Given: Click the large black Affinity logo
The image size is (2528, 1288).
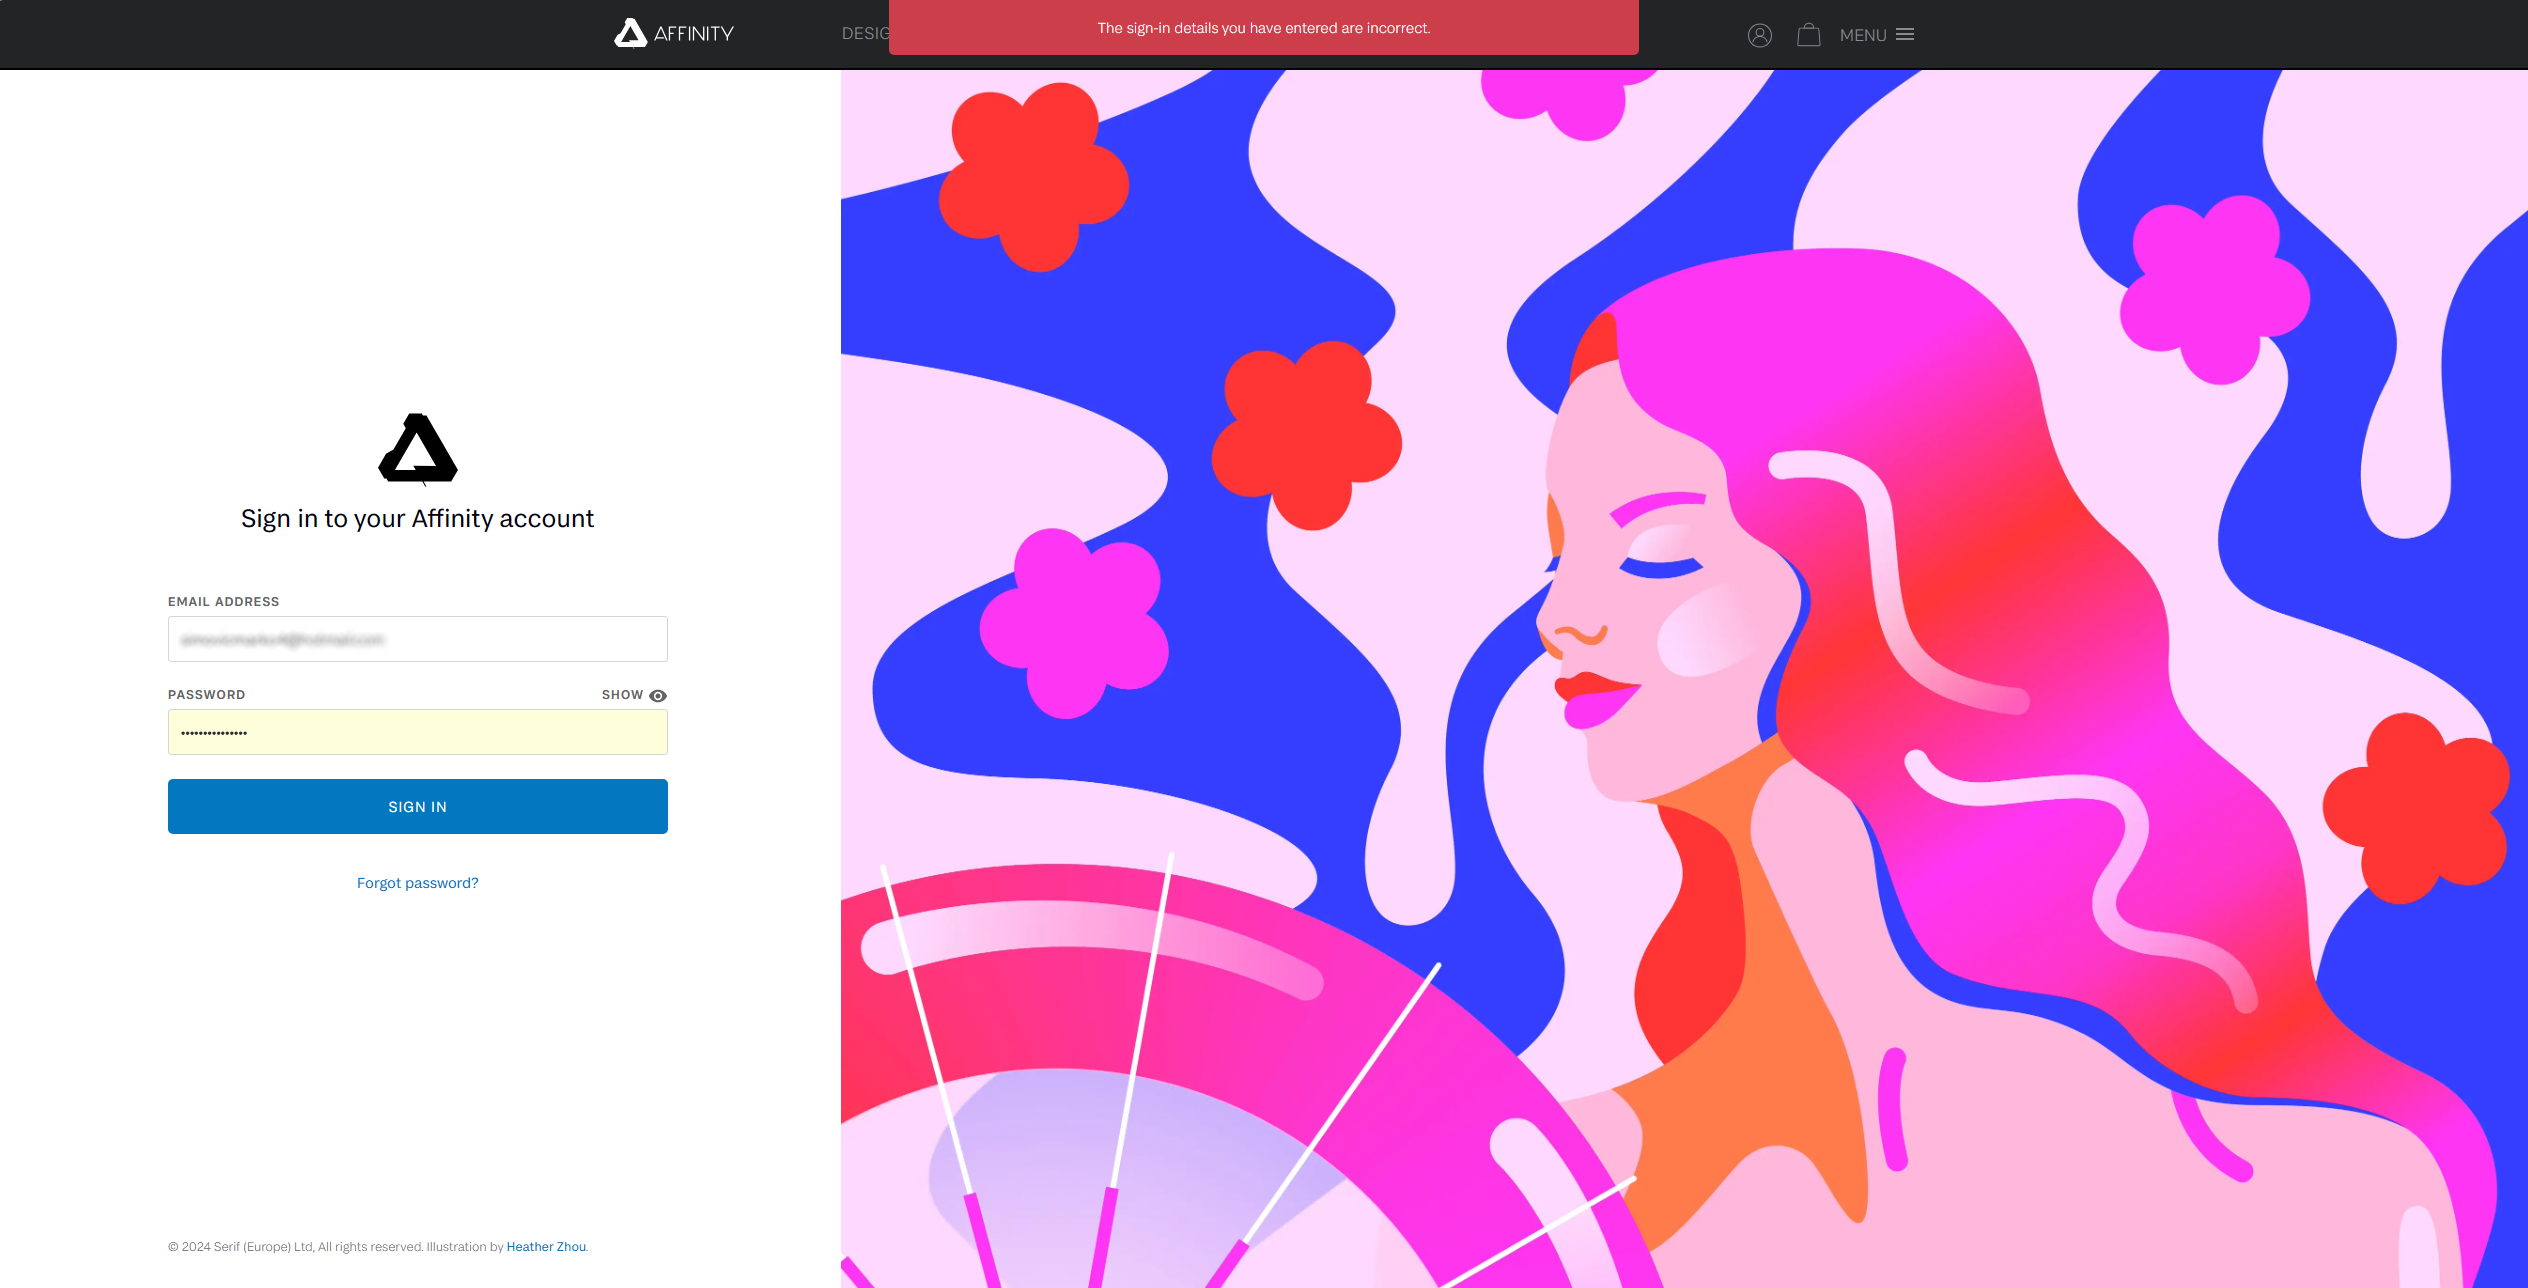Looking at the screenshot, I should [418, 449].
